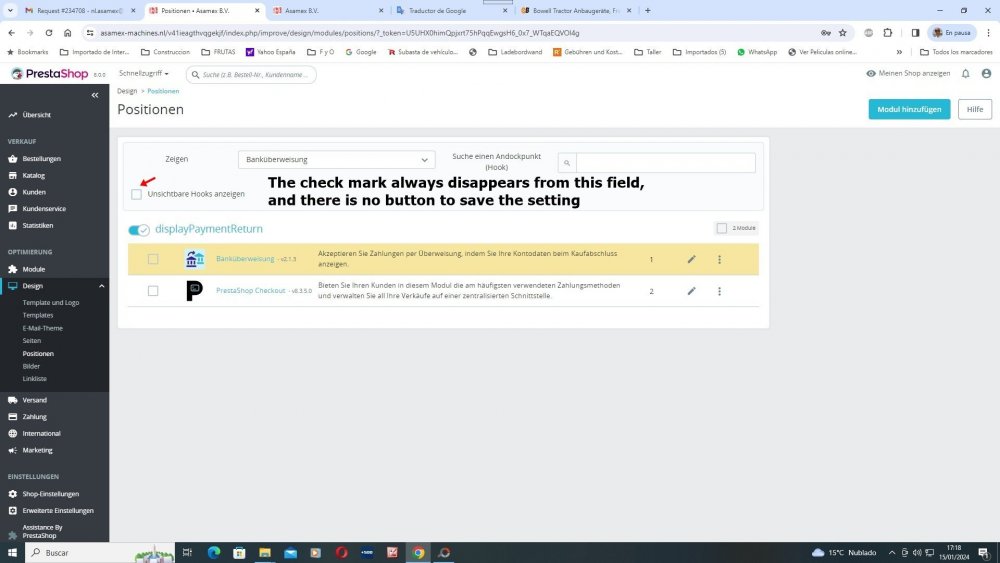Image resolution: width=1000 pixels, height=563 pixels.
Task: Click pencil edit icon for PrestaShop Checkout
Action: [x=691, y=291]
